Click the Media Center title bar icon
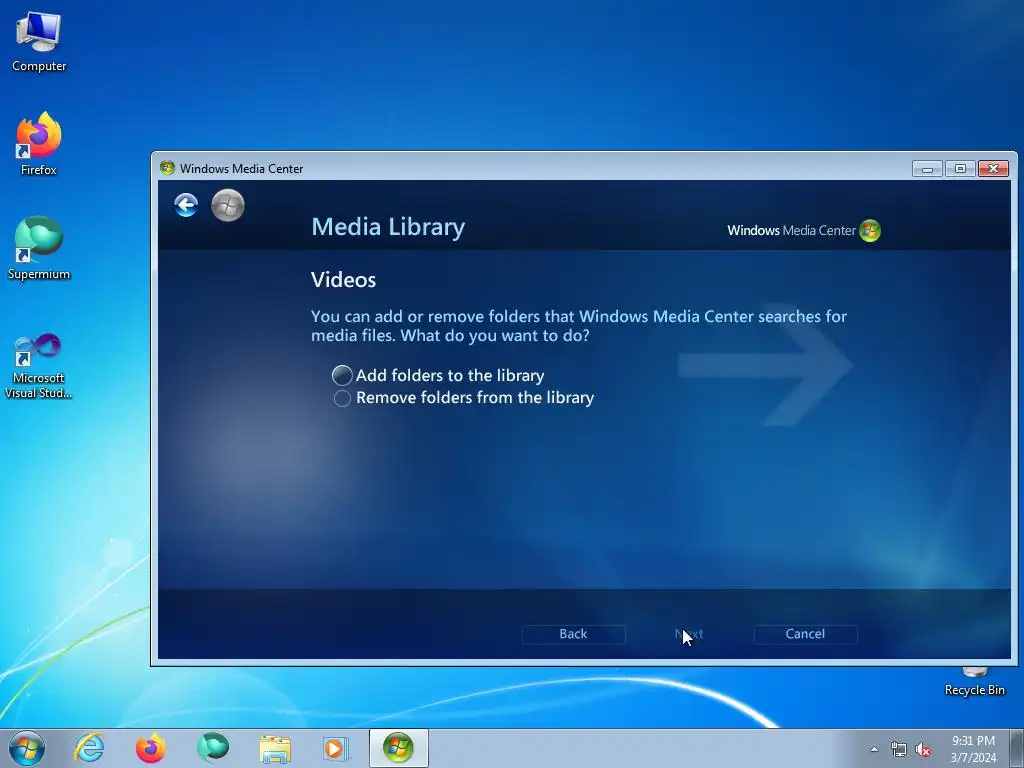 (167, 168)
